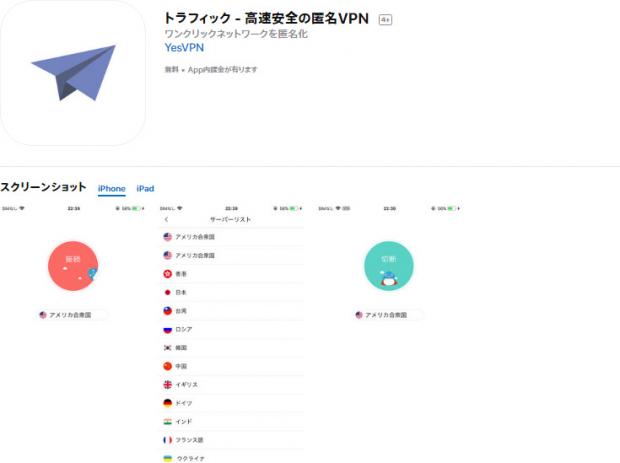Open country selector in third screenshot
The height and width of the screenshot is (463, 620).
(x=387, y=315)
